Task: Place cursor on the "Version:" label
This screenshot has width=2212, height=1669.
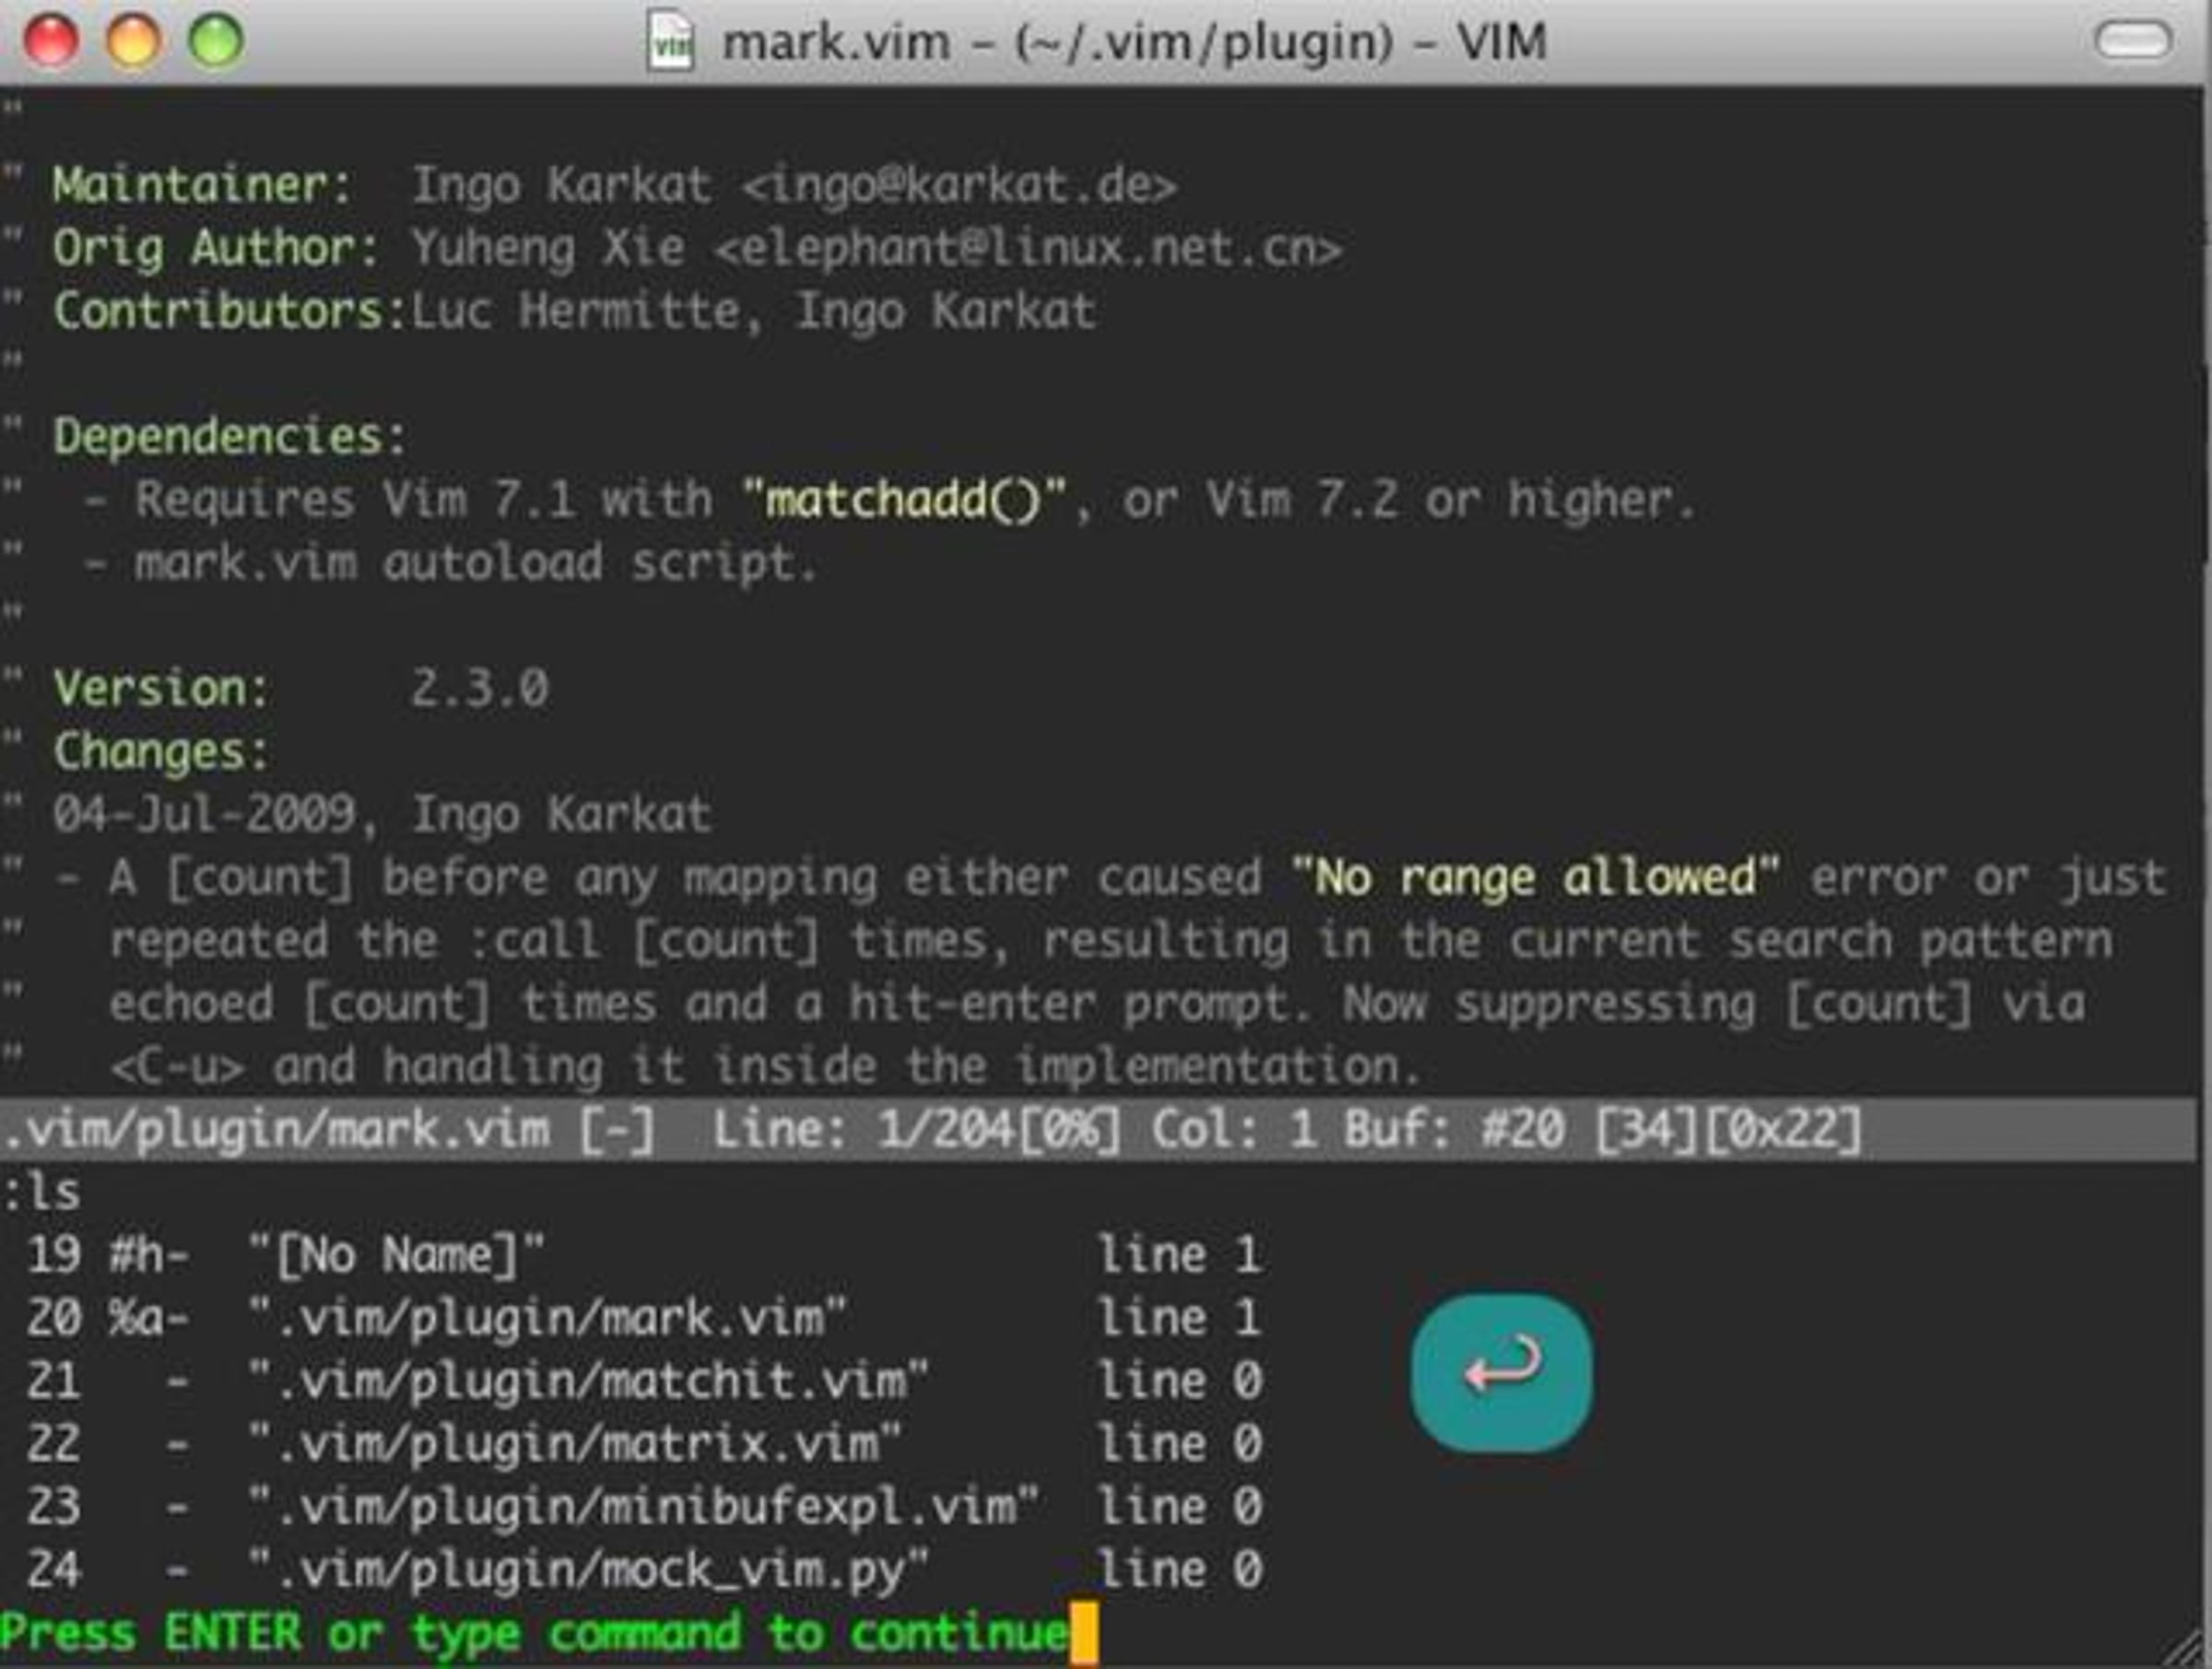Action: click(161, 688)
